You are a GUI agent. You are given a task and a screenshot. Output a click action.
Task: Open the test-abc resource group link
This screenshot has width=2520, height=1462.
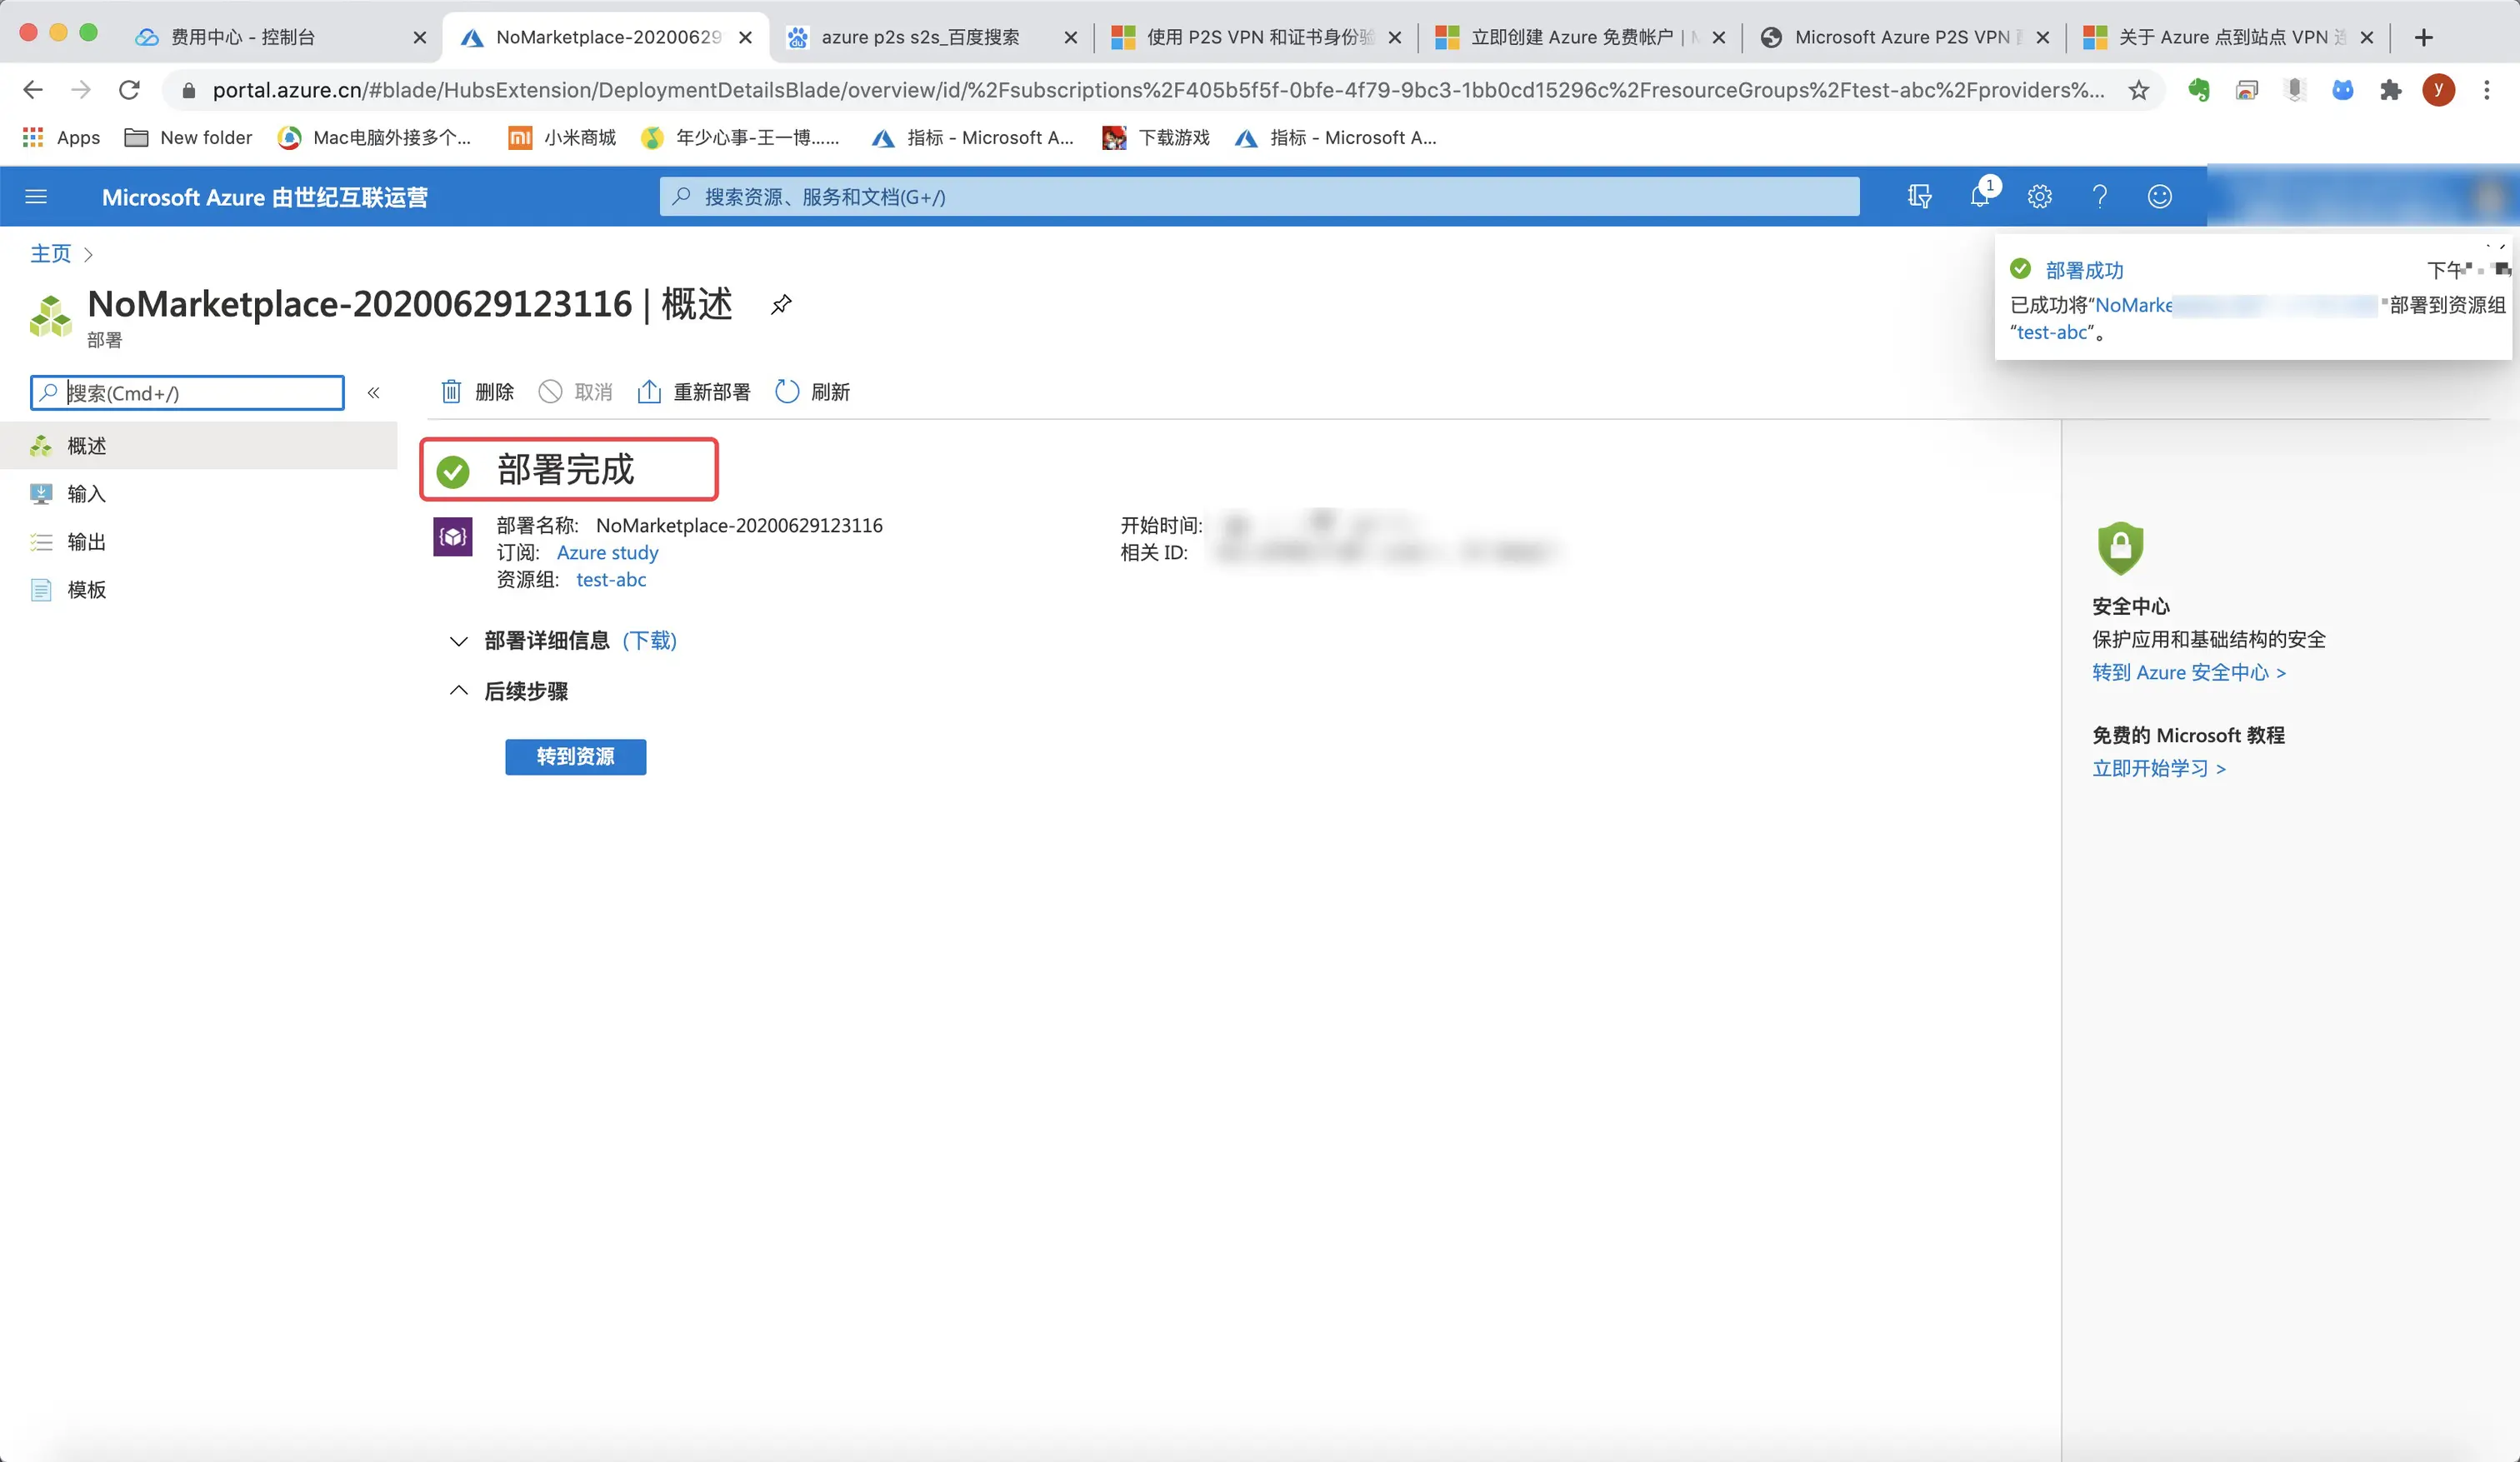tap(610, 580)
